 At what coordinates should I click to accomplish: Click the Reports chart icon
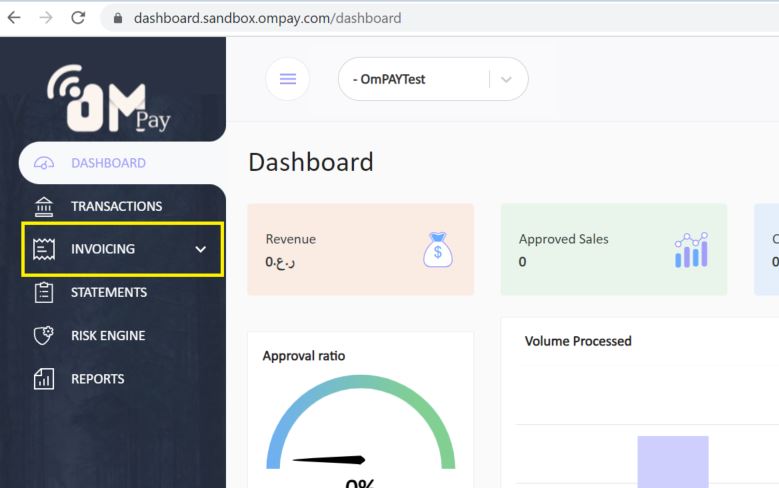point(43,379)
